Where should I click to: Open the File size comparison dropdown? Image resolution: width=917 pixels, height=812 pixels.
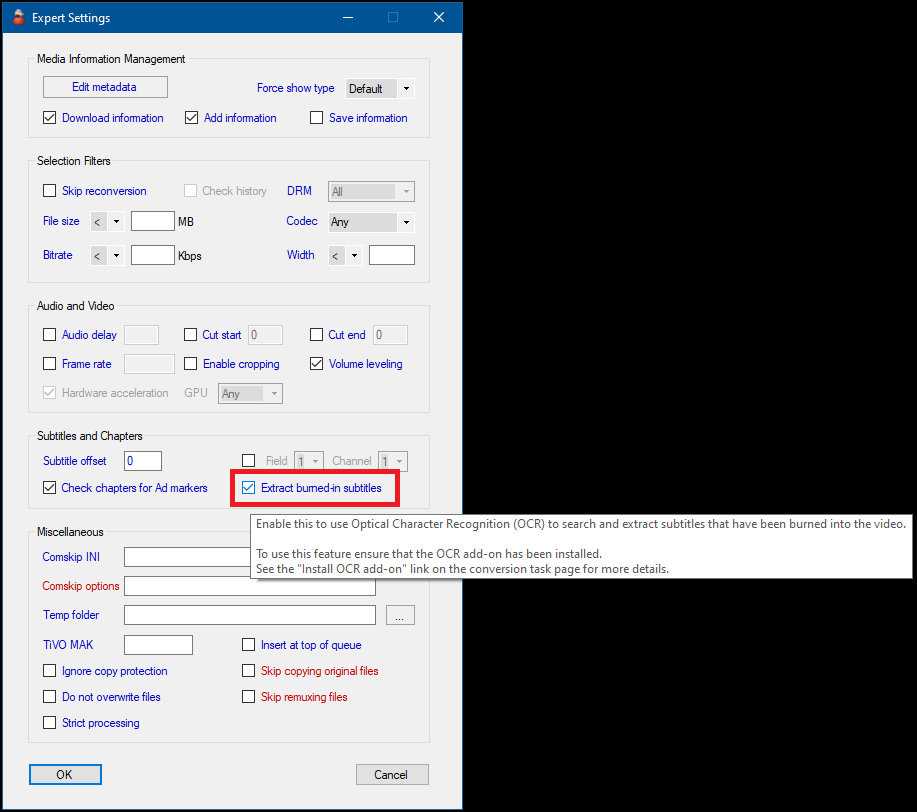[x=107, y=222]
